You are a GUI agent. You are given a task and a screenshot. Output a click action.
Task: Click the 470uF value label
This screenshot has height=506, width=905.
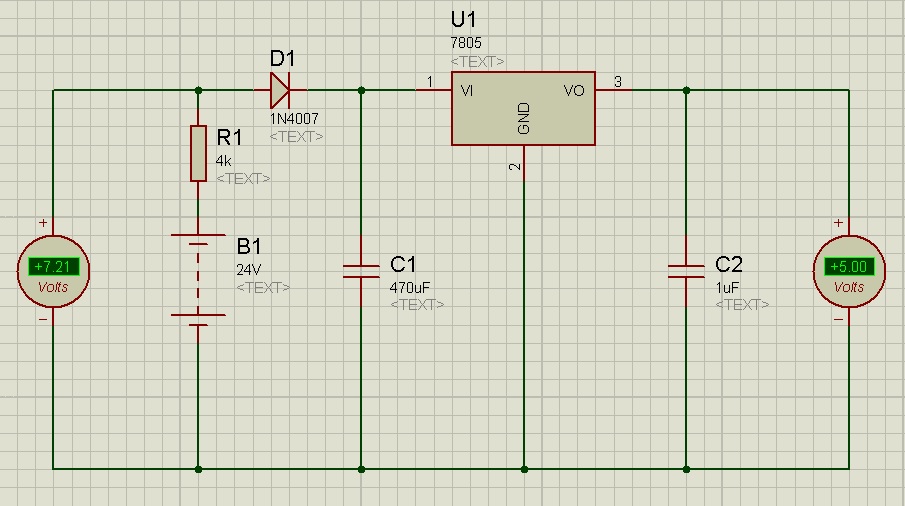[x=410, y=287]
